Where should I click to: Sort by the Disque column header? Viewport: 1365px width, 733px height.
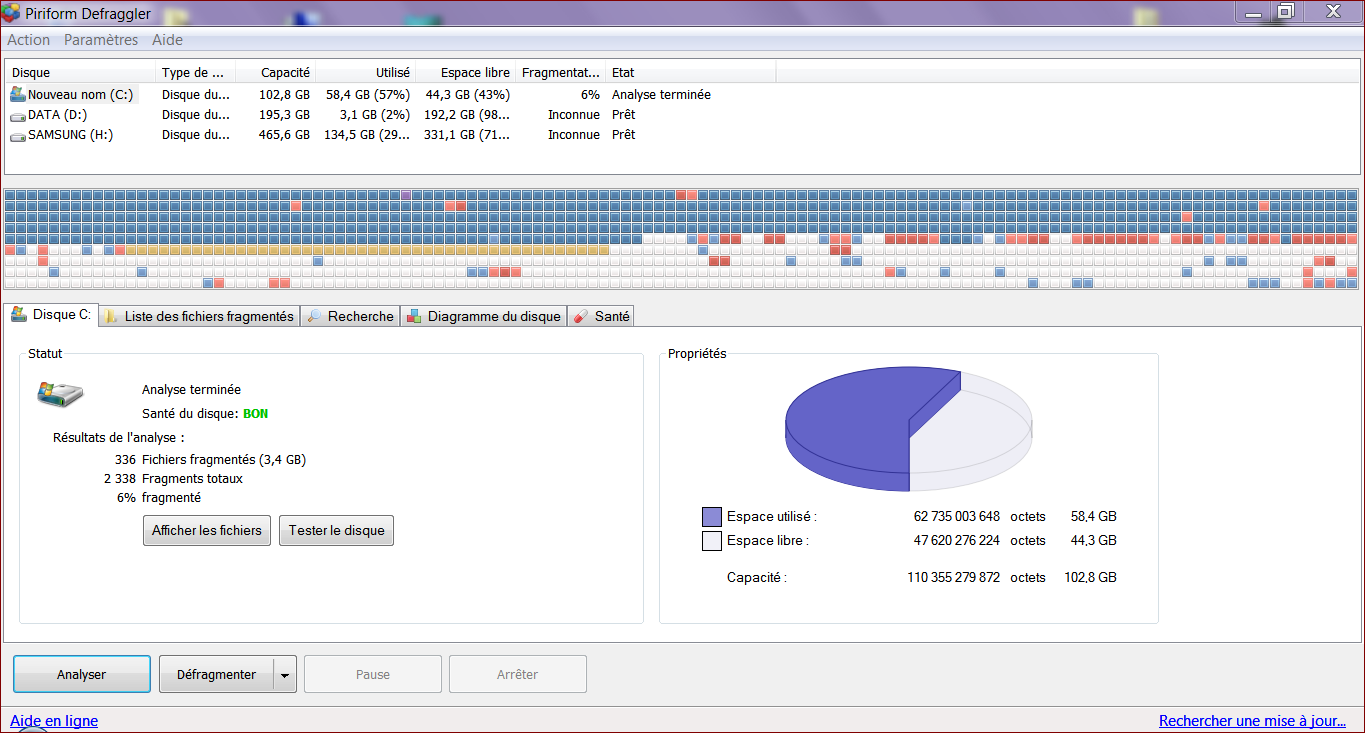coord(81,72)
